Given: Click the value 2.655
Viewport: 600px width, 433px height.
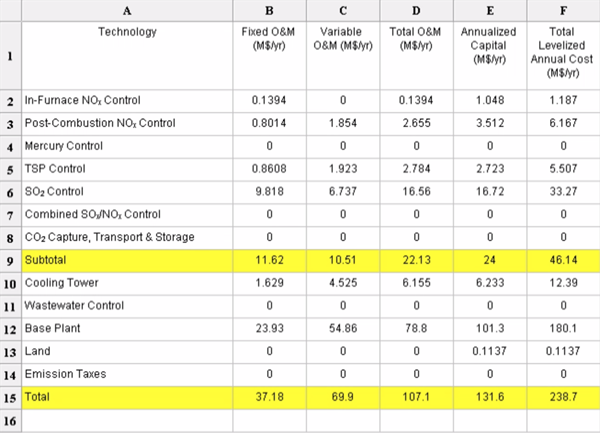Looking at the screenshot, I should click(416, 124).
